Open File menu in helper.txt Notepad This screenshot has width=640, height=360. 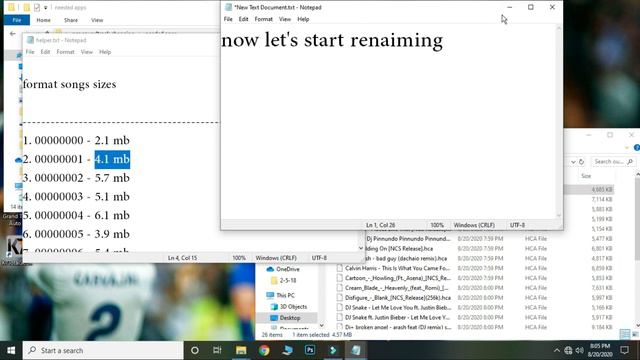pos(30,52)
